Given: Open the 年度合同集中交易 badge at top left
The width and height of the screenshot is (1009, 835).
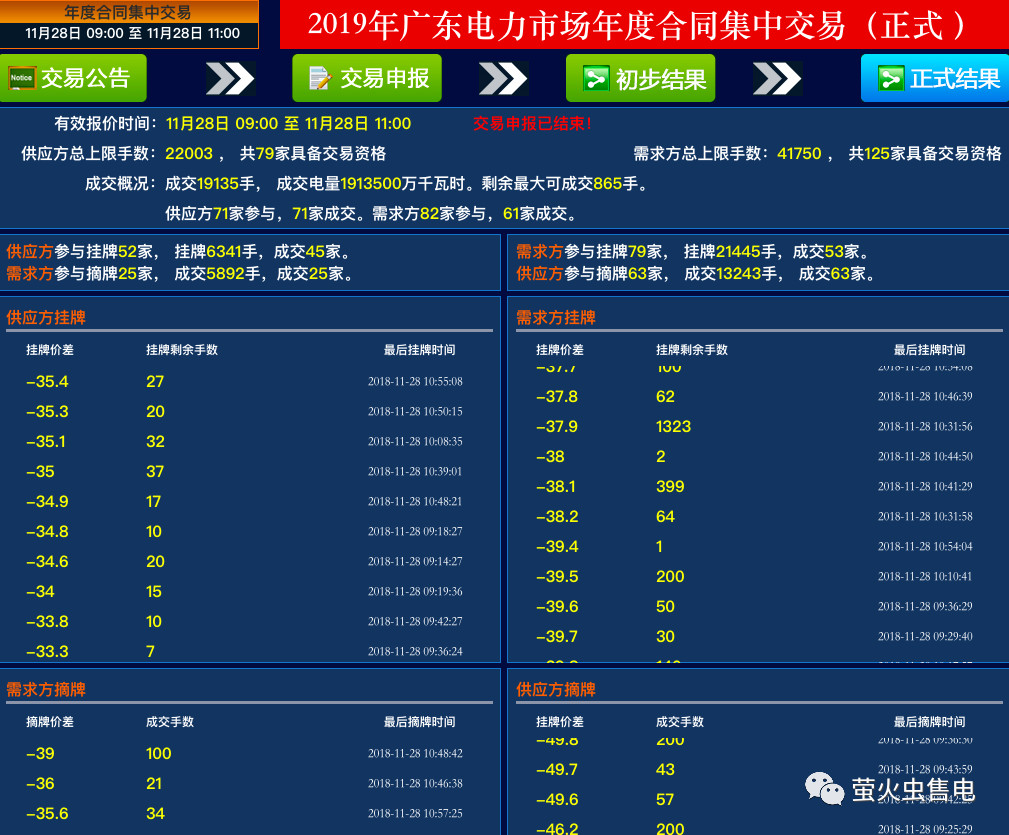Looking at the screenshot, I should (x=130, y=24).
